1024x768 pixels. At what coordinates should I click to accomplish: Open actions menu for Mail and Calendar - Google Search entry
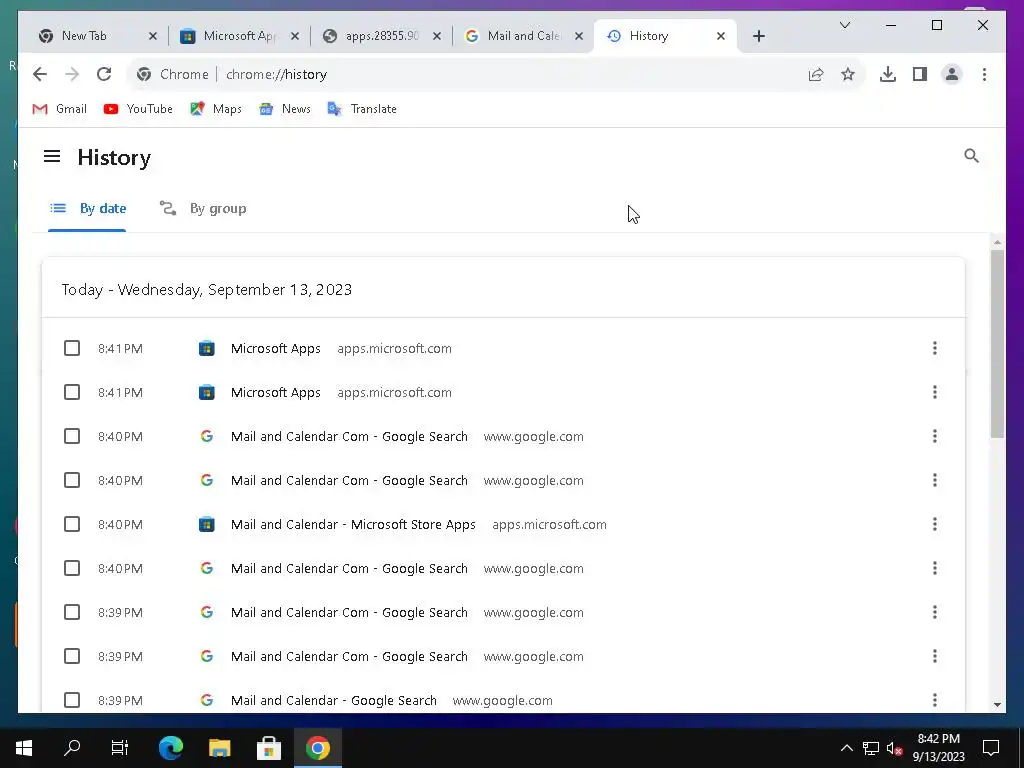click(x=935, y=700)
